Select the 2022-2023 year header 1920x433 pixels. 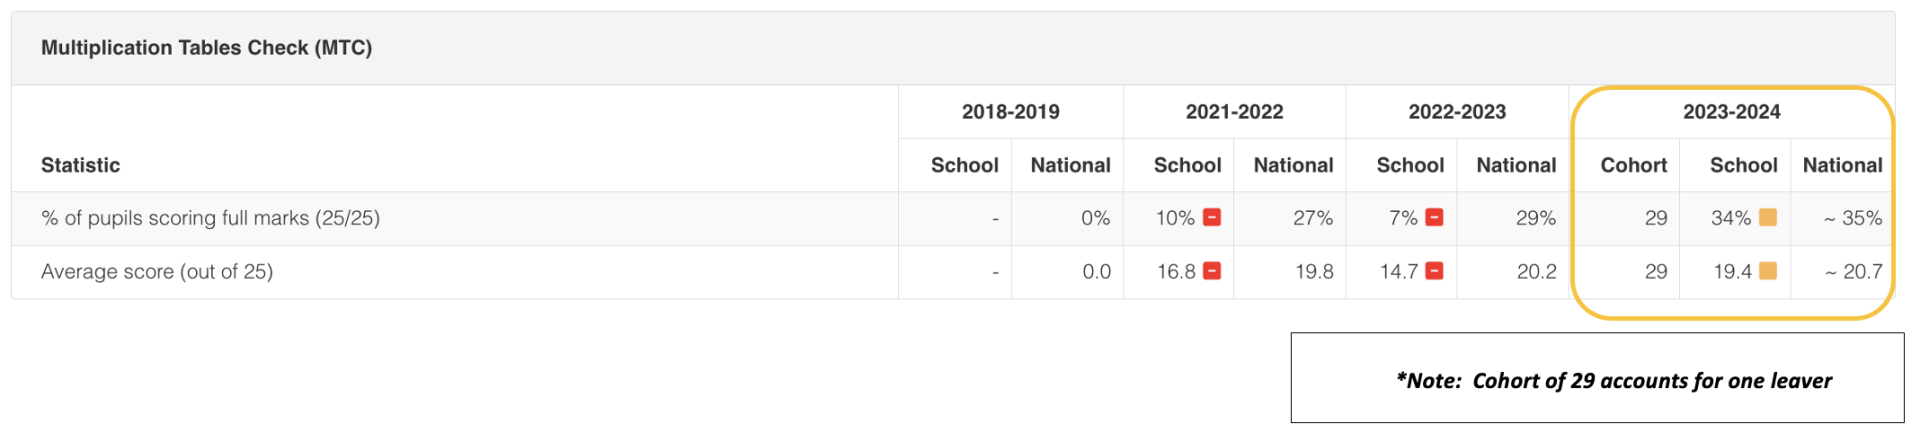click(x=1457, y=112)
